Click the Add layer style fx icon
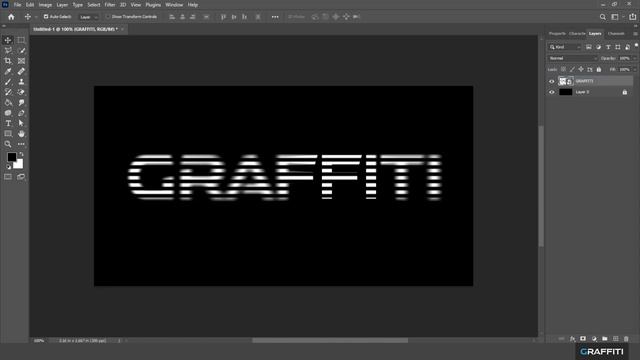Image resolution: width=640 pixels, height=360 pixels. (572, 339)
